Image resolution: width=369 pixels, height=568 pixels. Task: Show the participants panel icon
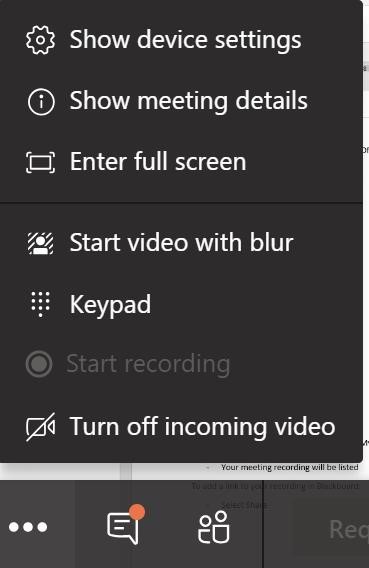pyautogui.click(x=214, y=527)
